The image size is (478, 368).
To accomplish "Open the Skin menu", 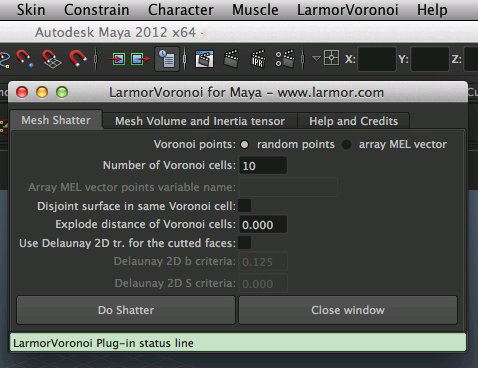I will point(31,10).
